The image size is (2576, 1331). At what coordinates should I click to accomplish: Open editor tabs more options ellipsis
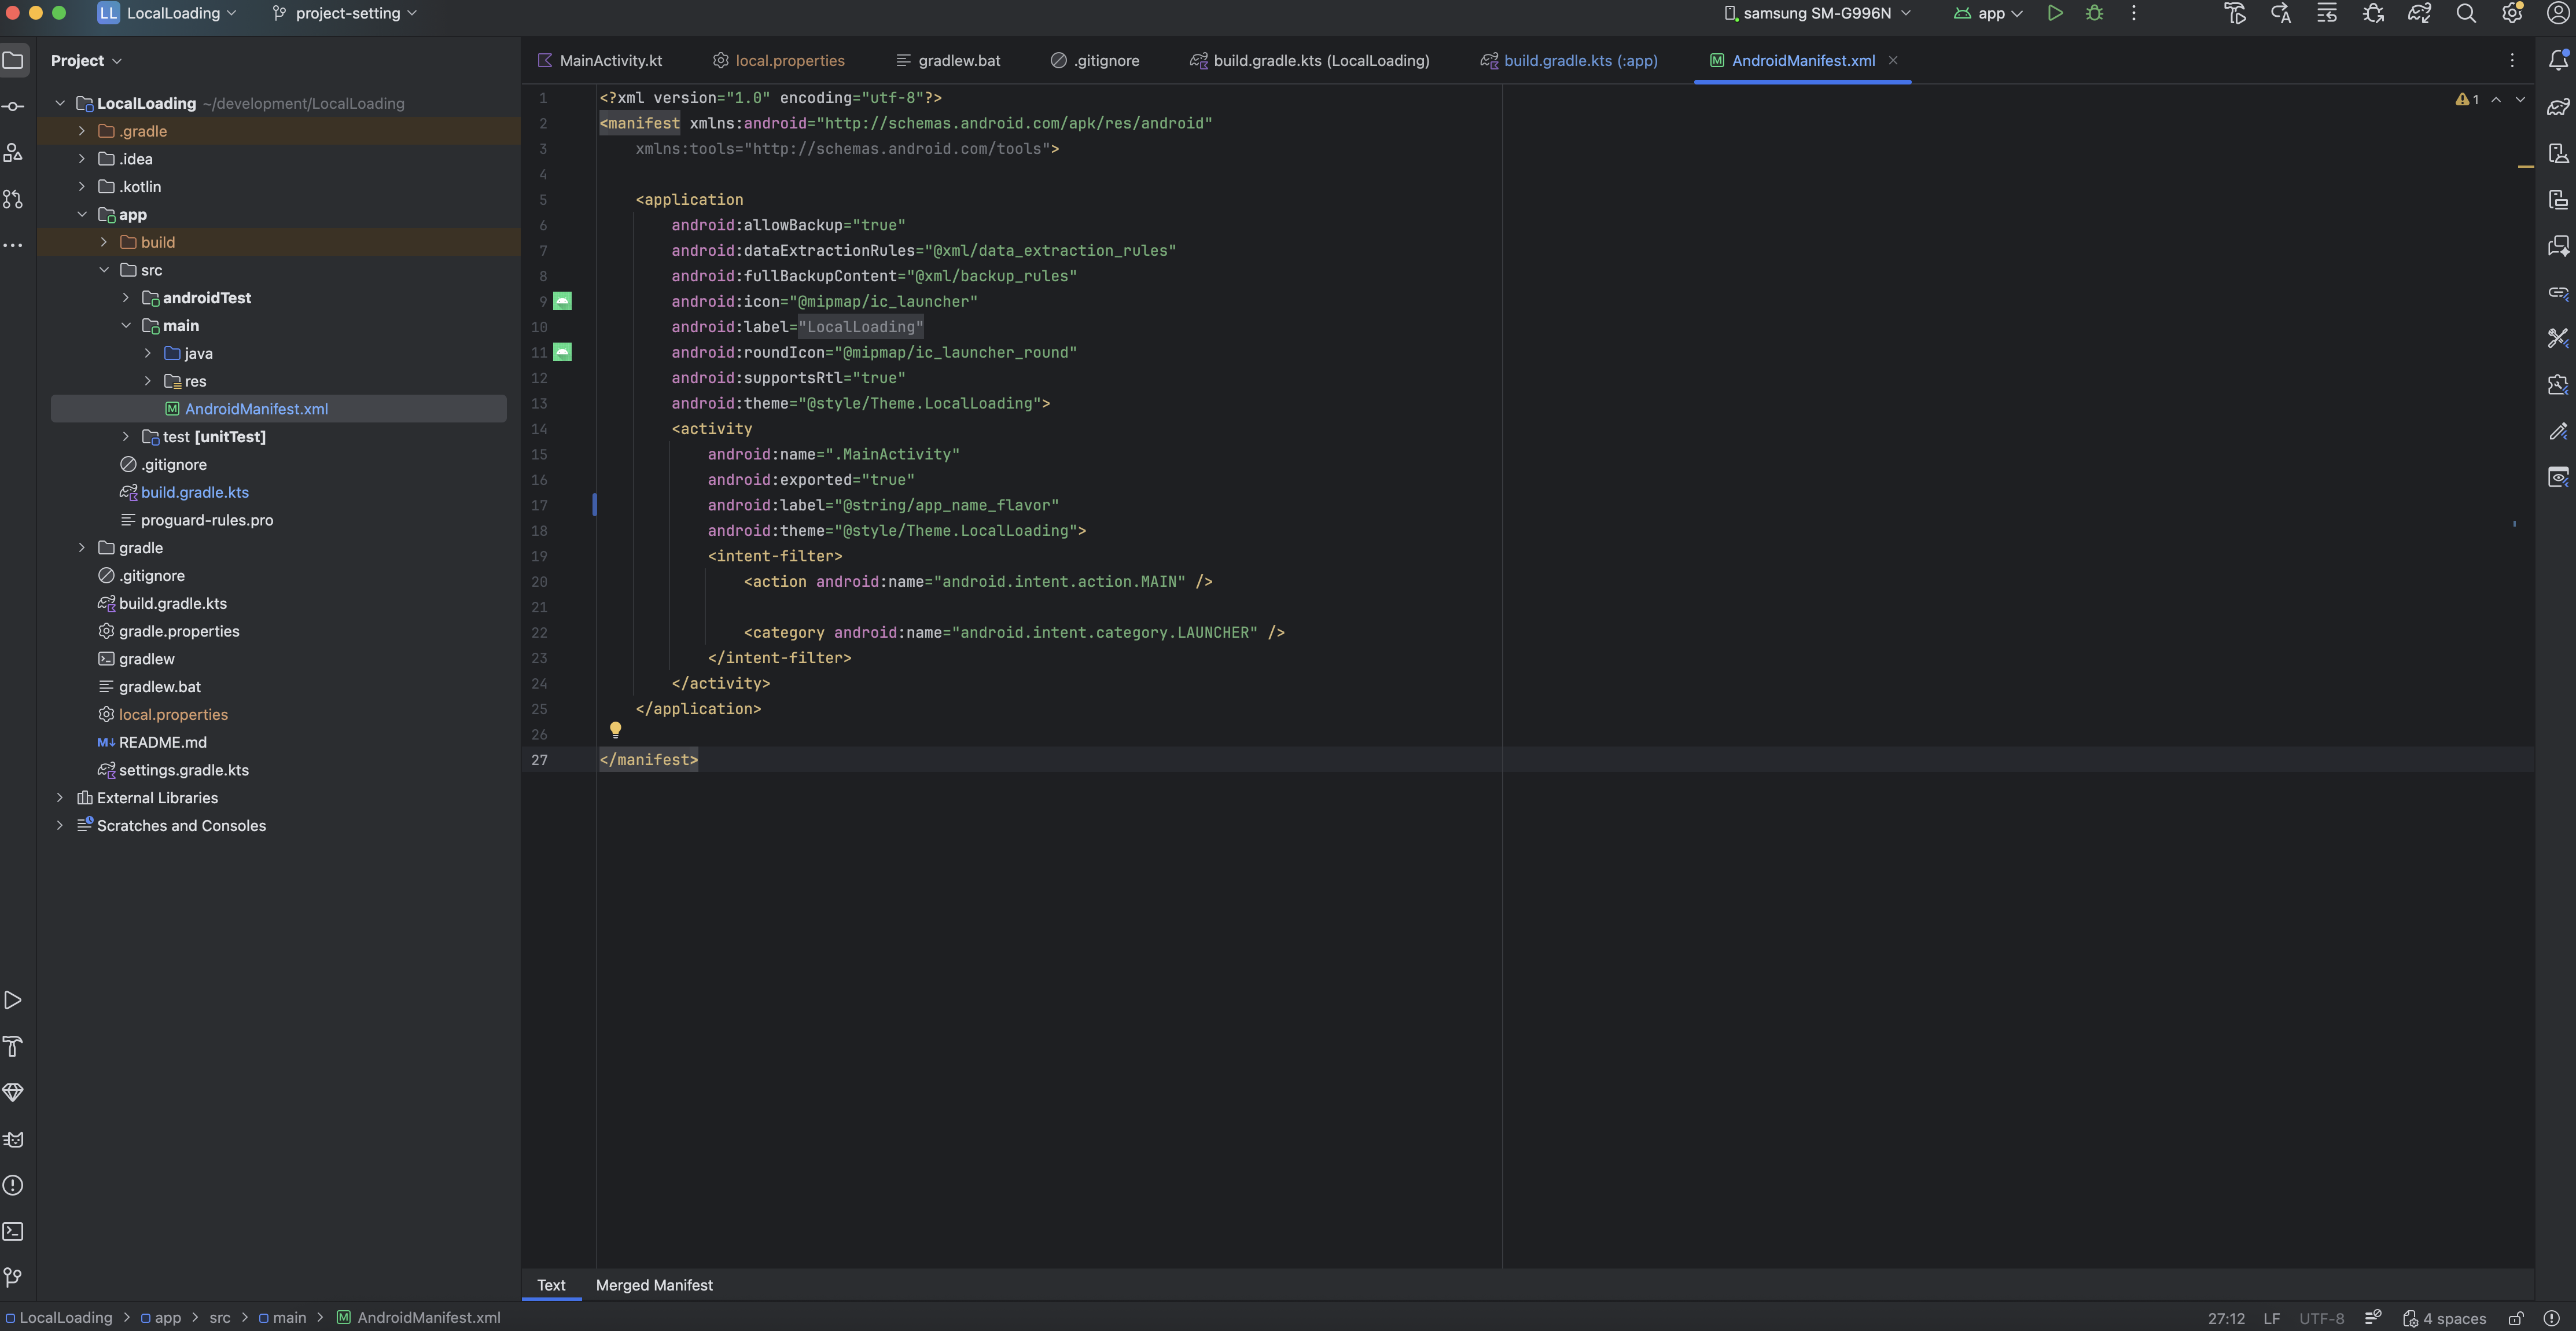2512,60
